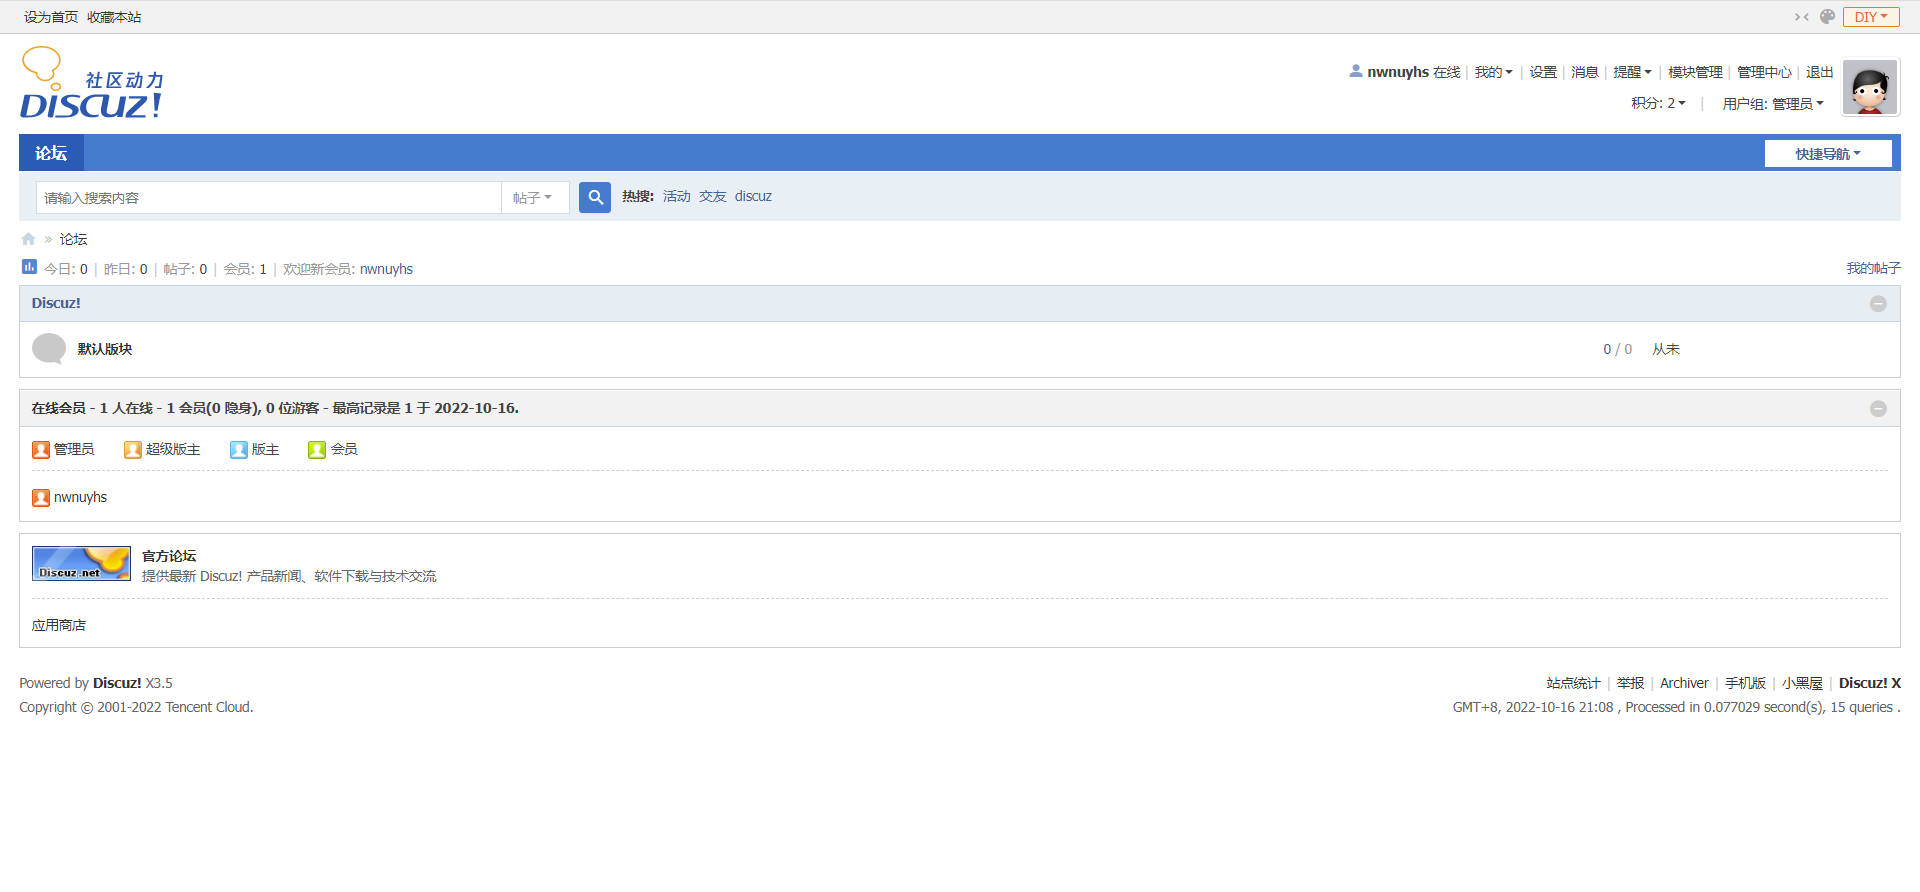
Task: Click the 0 / 0 post count
Action: point(1617,349)
